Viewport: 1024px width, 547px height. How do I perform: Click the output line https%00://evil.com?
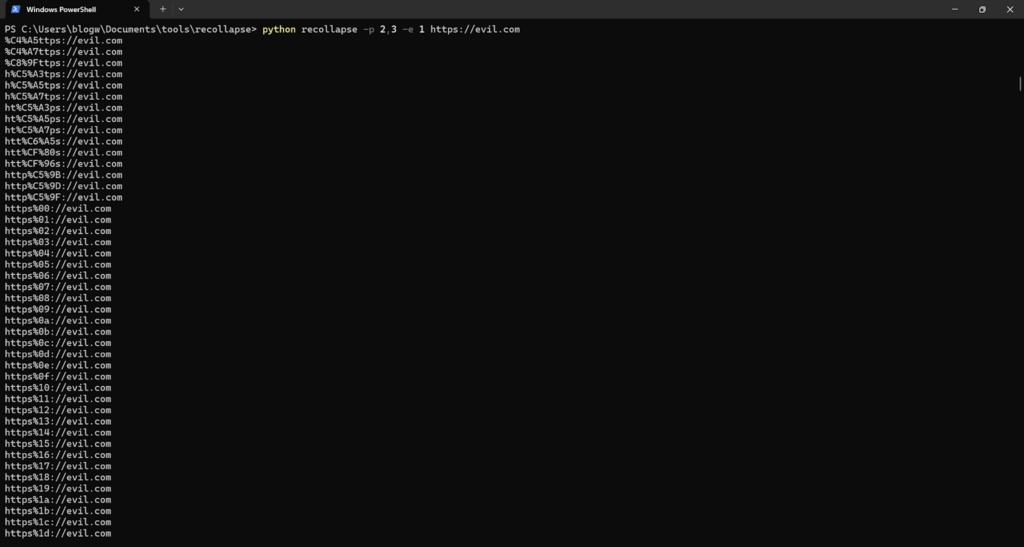click(x=58, y=209)
